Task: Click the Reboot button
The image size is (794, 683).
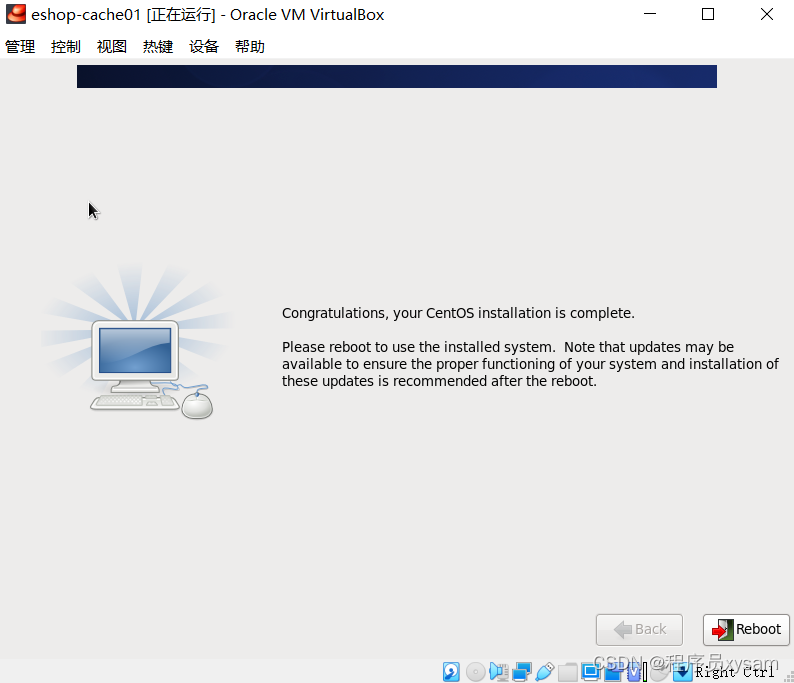Action: (x=746, y=629)
